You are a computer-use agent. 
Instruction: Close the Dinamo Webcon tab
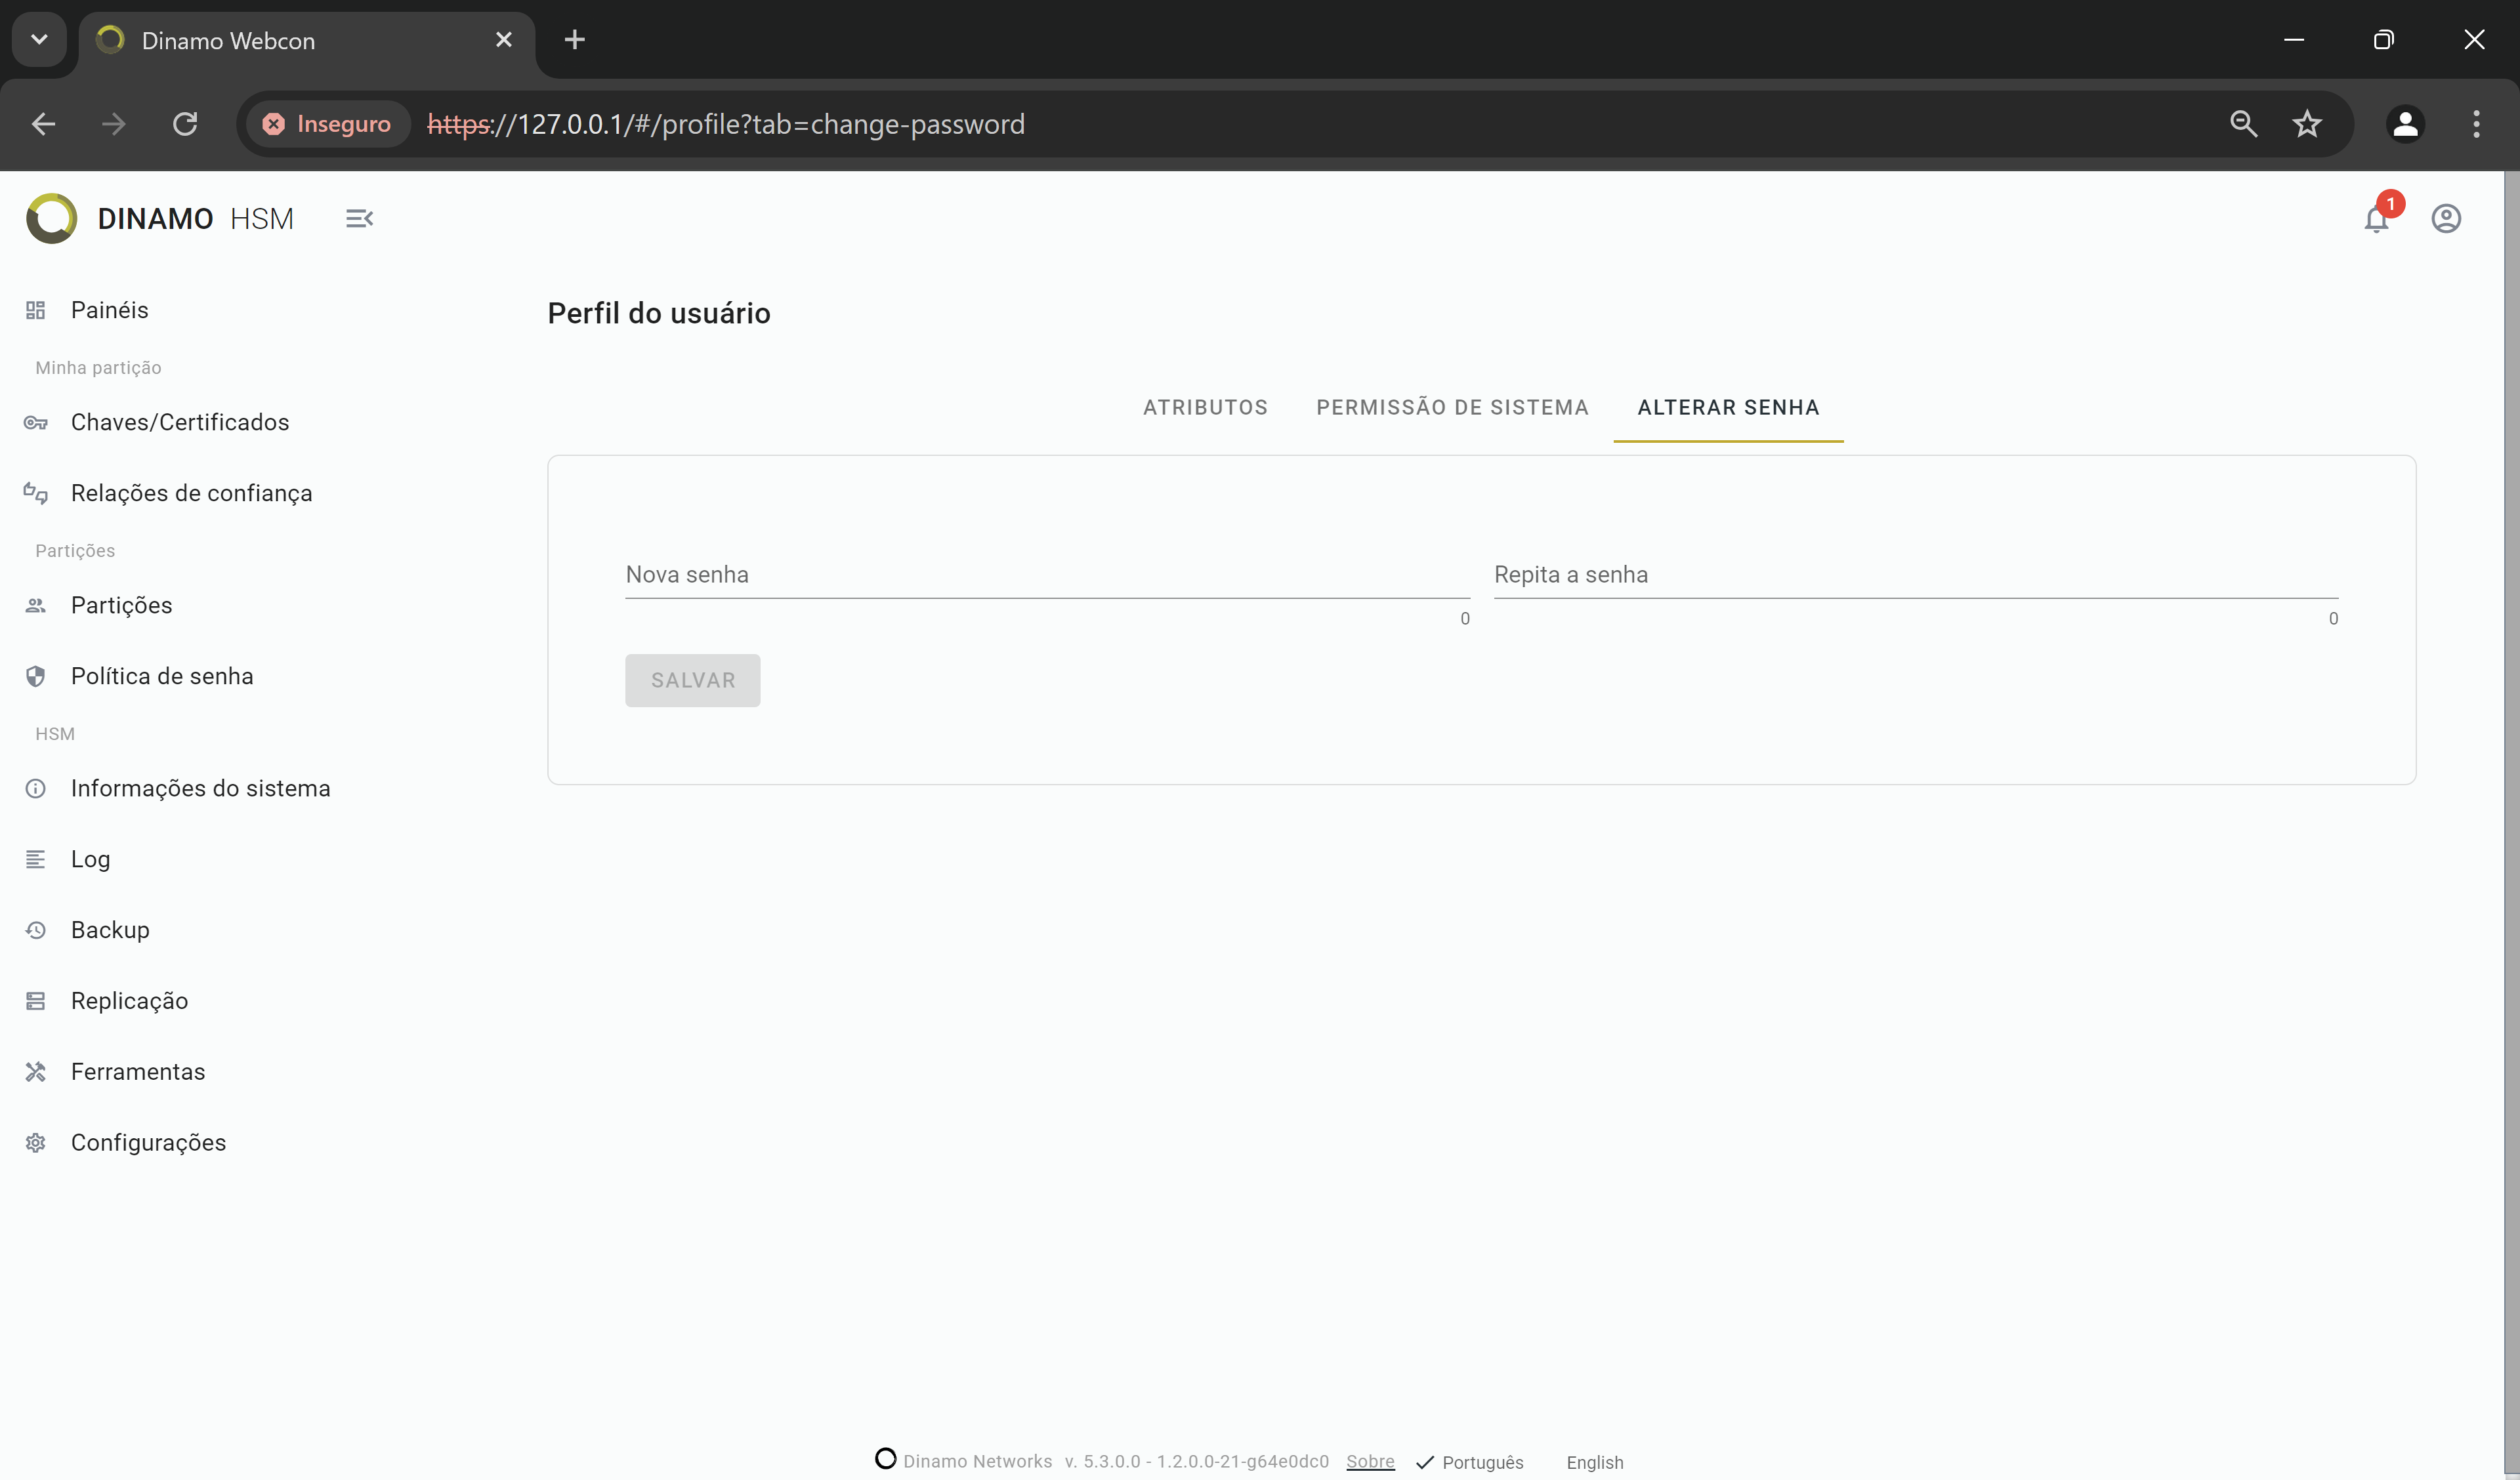pyautogui.click(x=504, y=40)
